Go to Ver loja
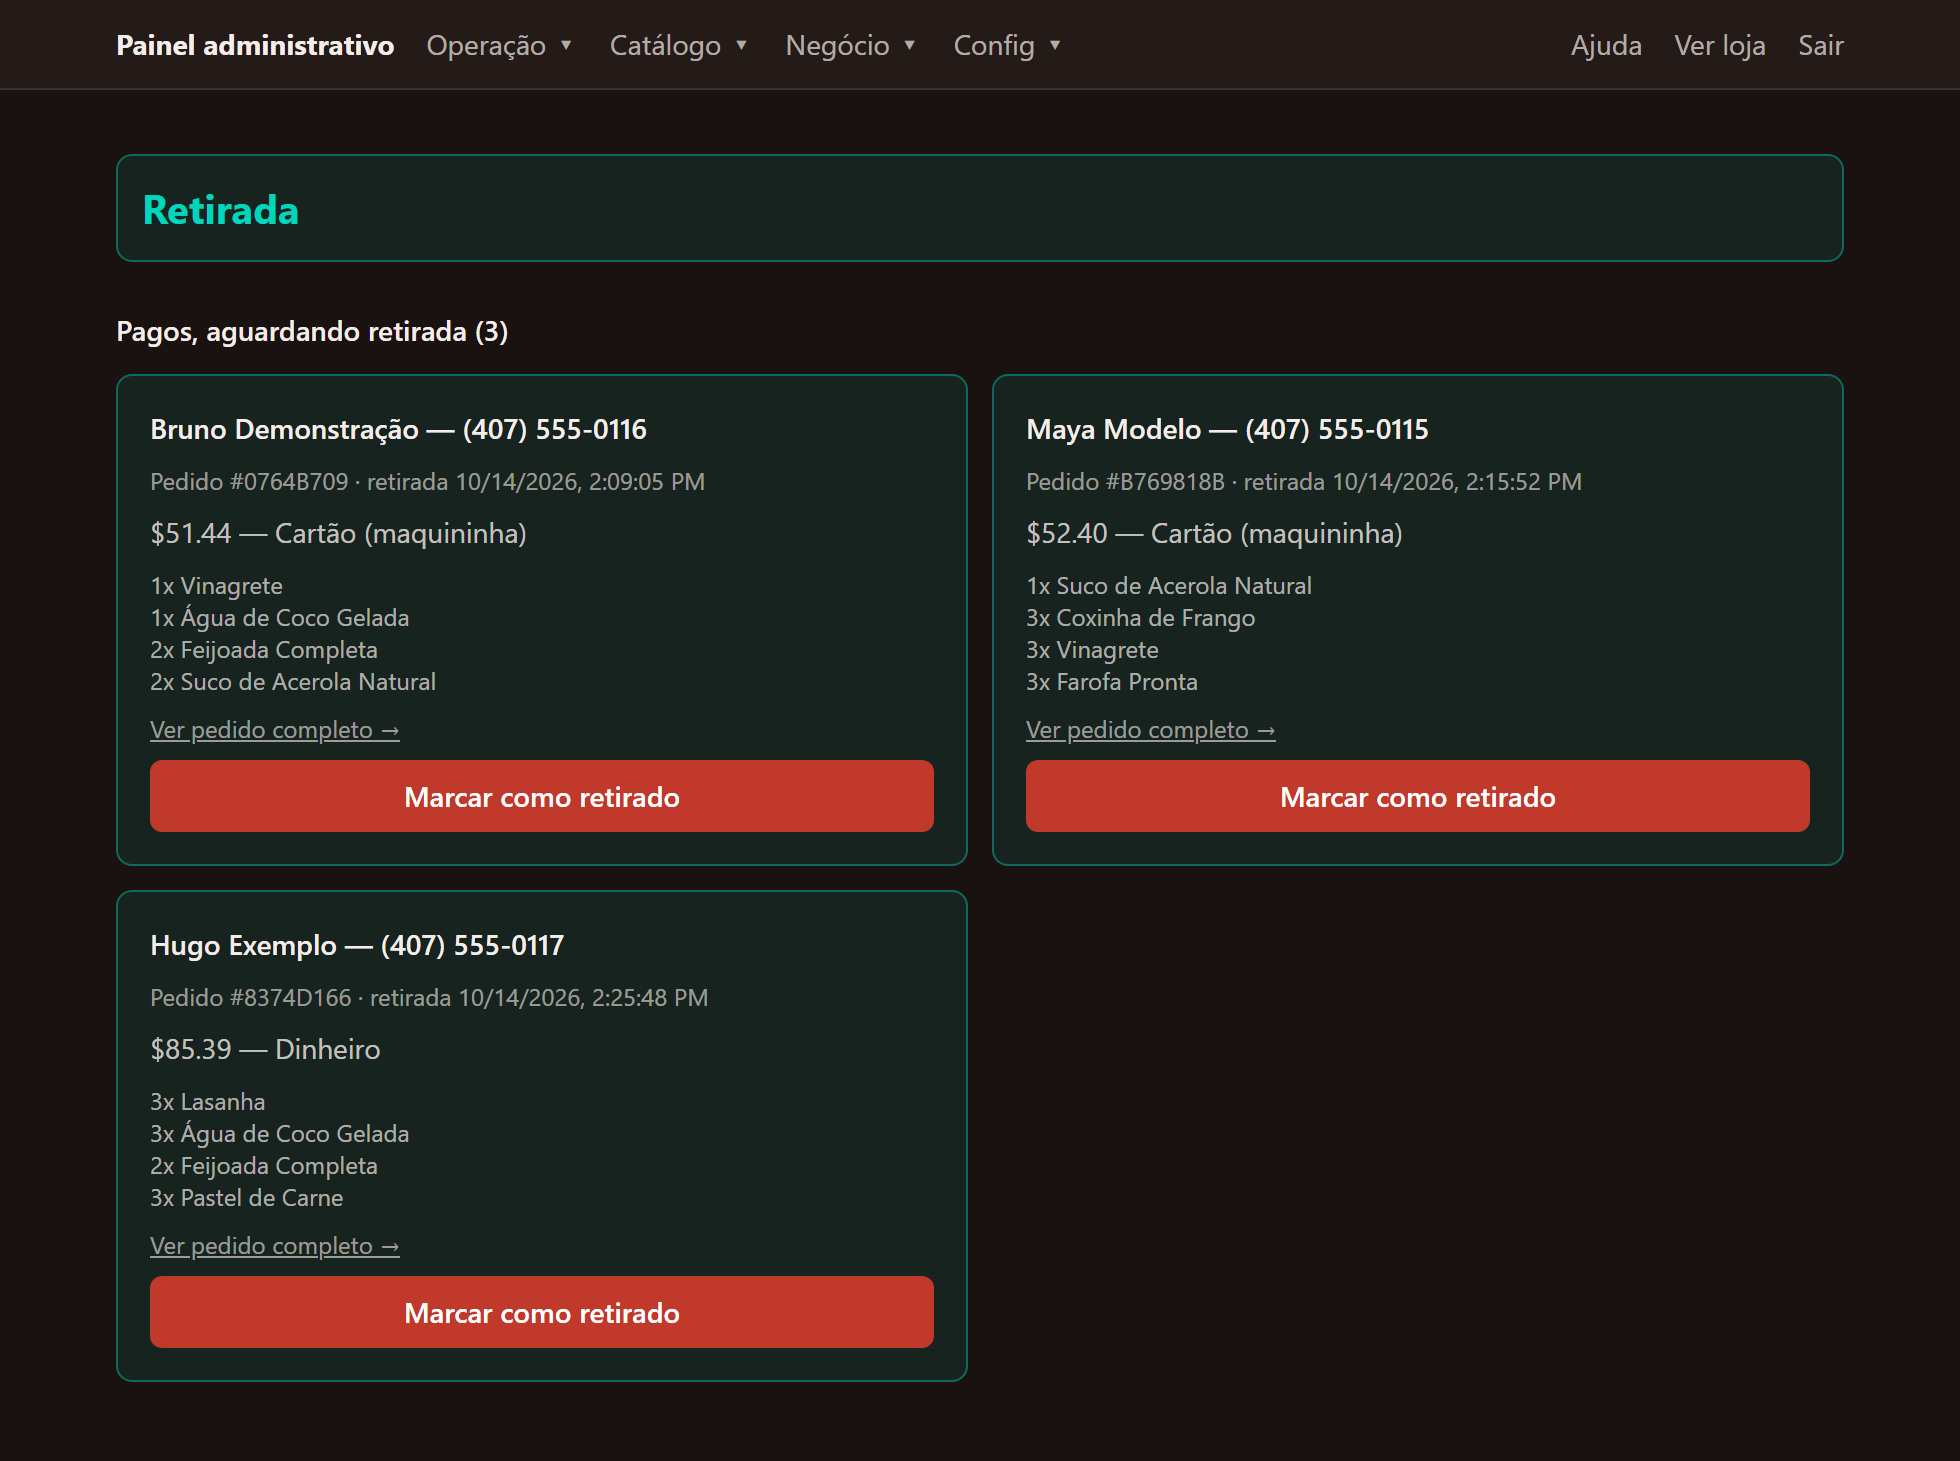Viewport: 1960px width, 1461px height. 1720,45
